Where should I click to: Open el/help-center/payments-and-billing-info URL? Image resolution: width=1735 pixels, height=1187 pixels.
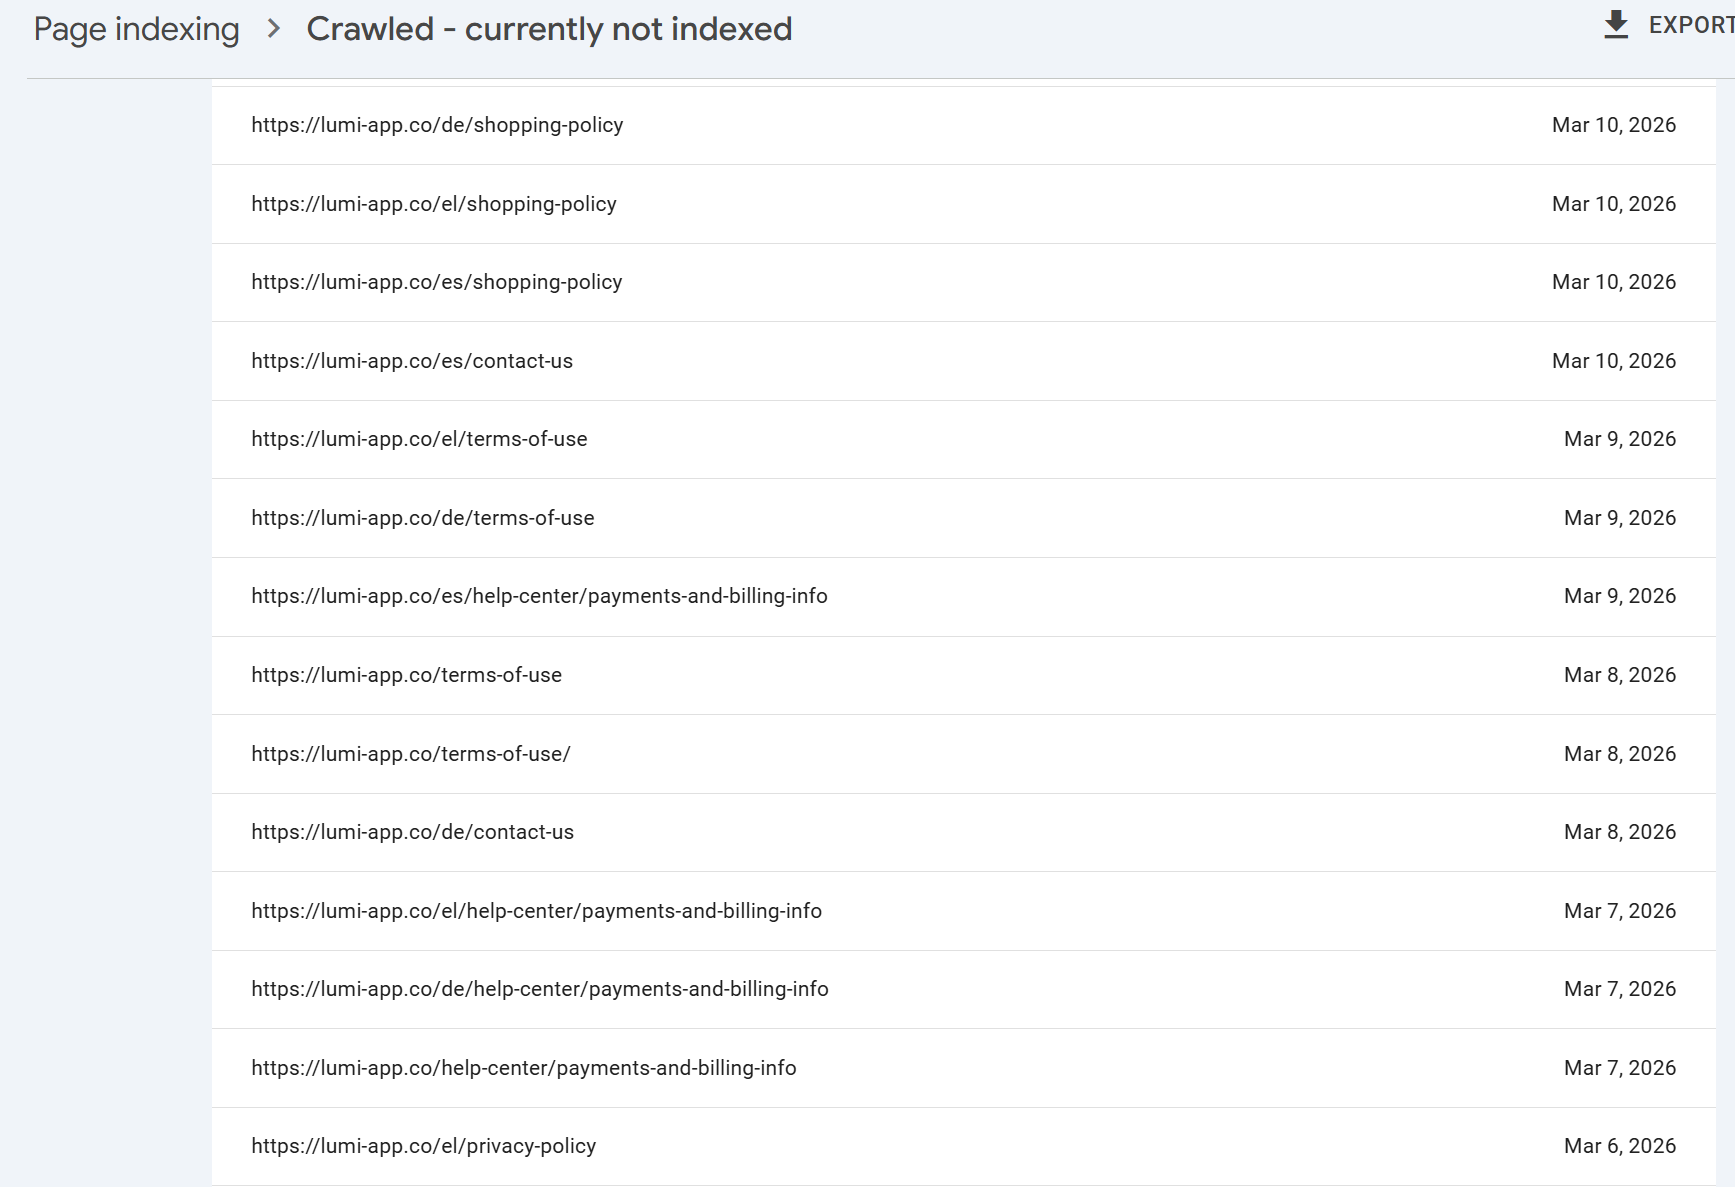tap(536, 911)
